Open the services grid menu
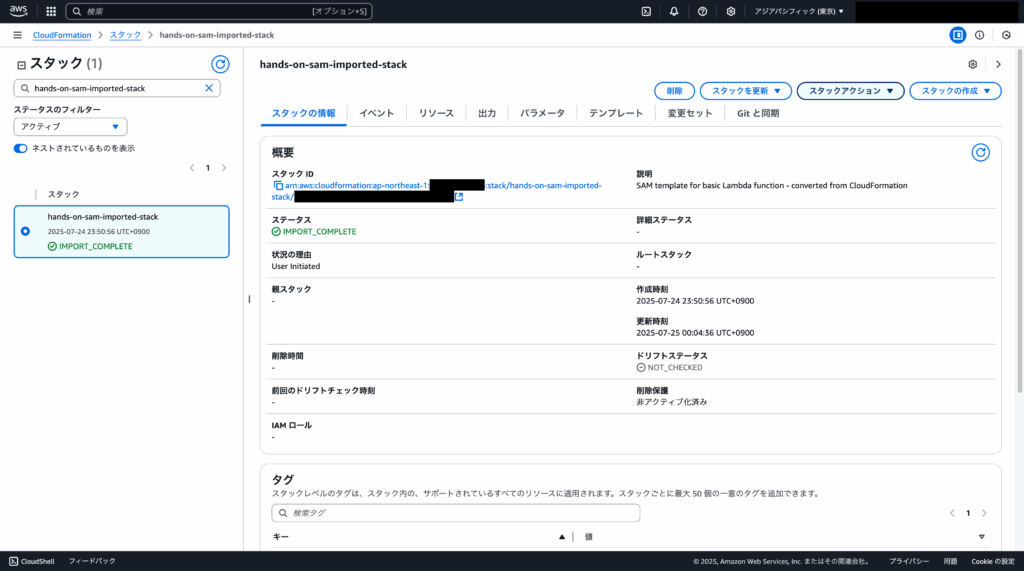1024x571 pixels. [x=51, y=11]
